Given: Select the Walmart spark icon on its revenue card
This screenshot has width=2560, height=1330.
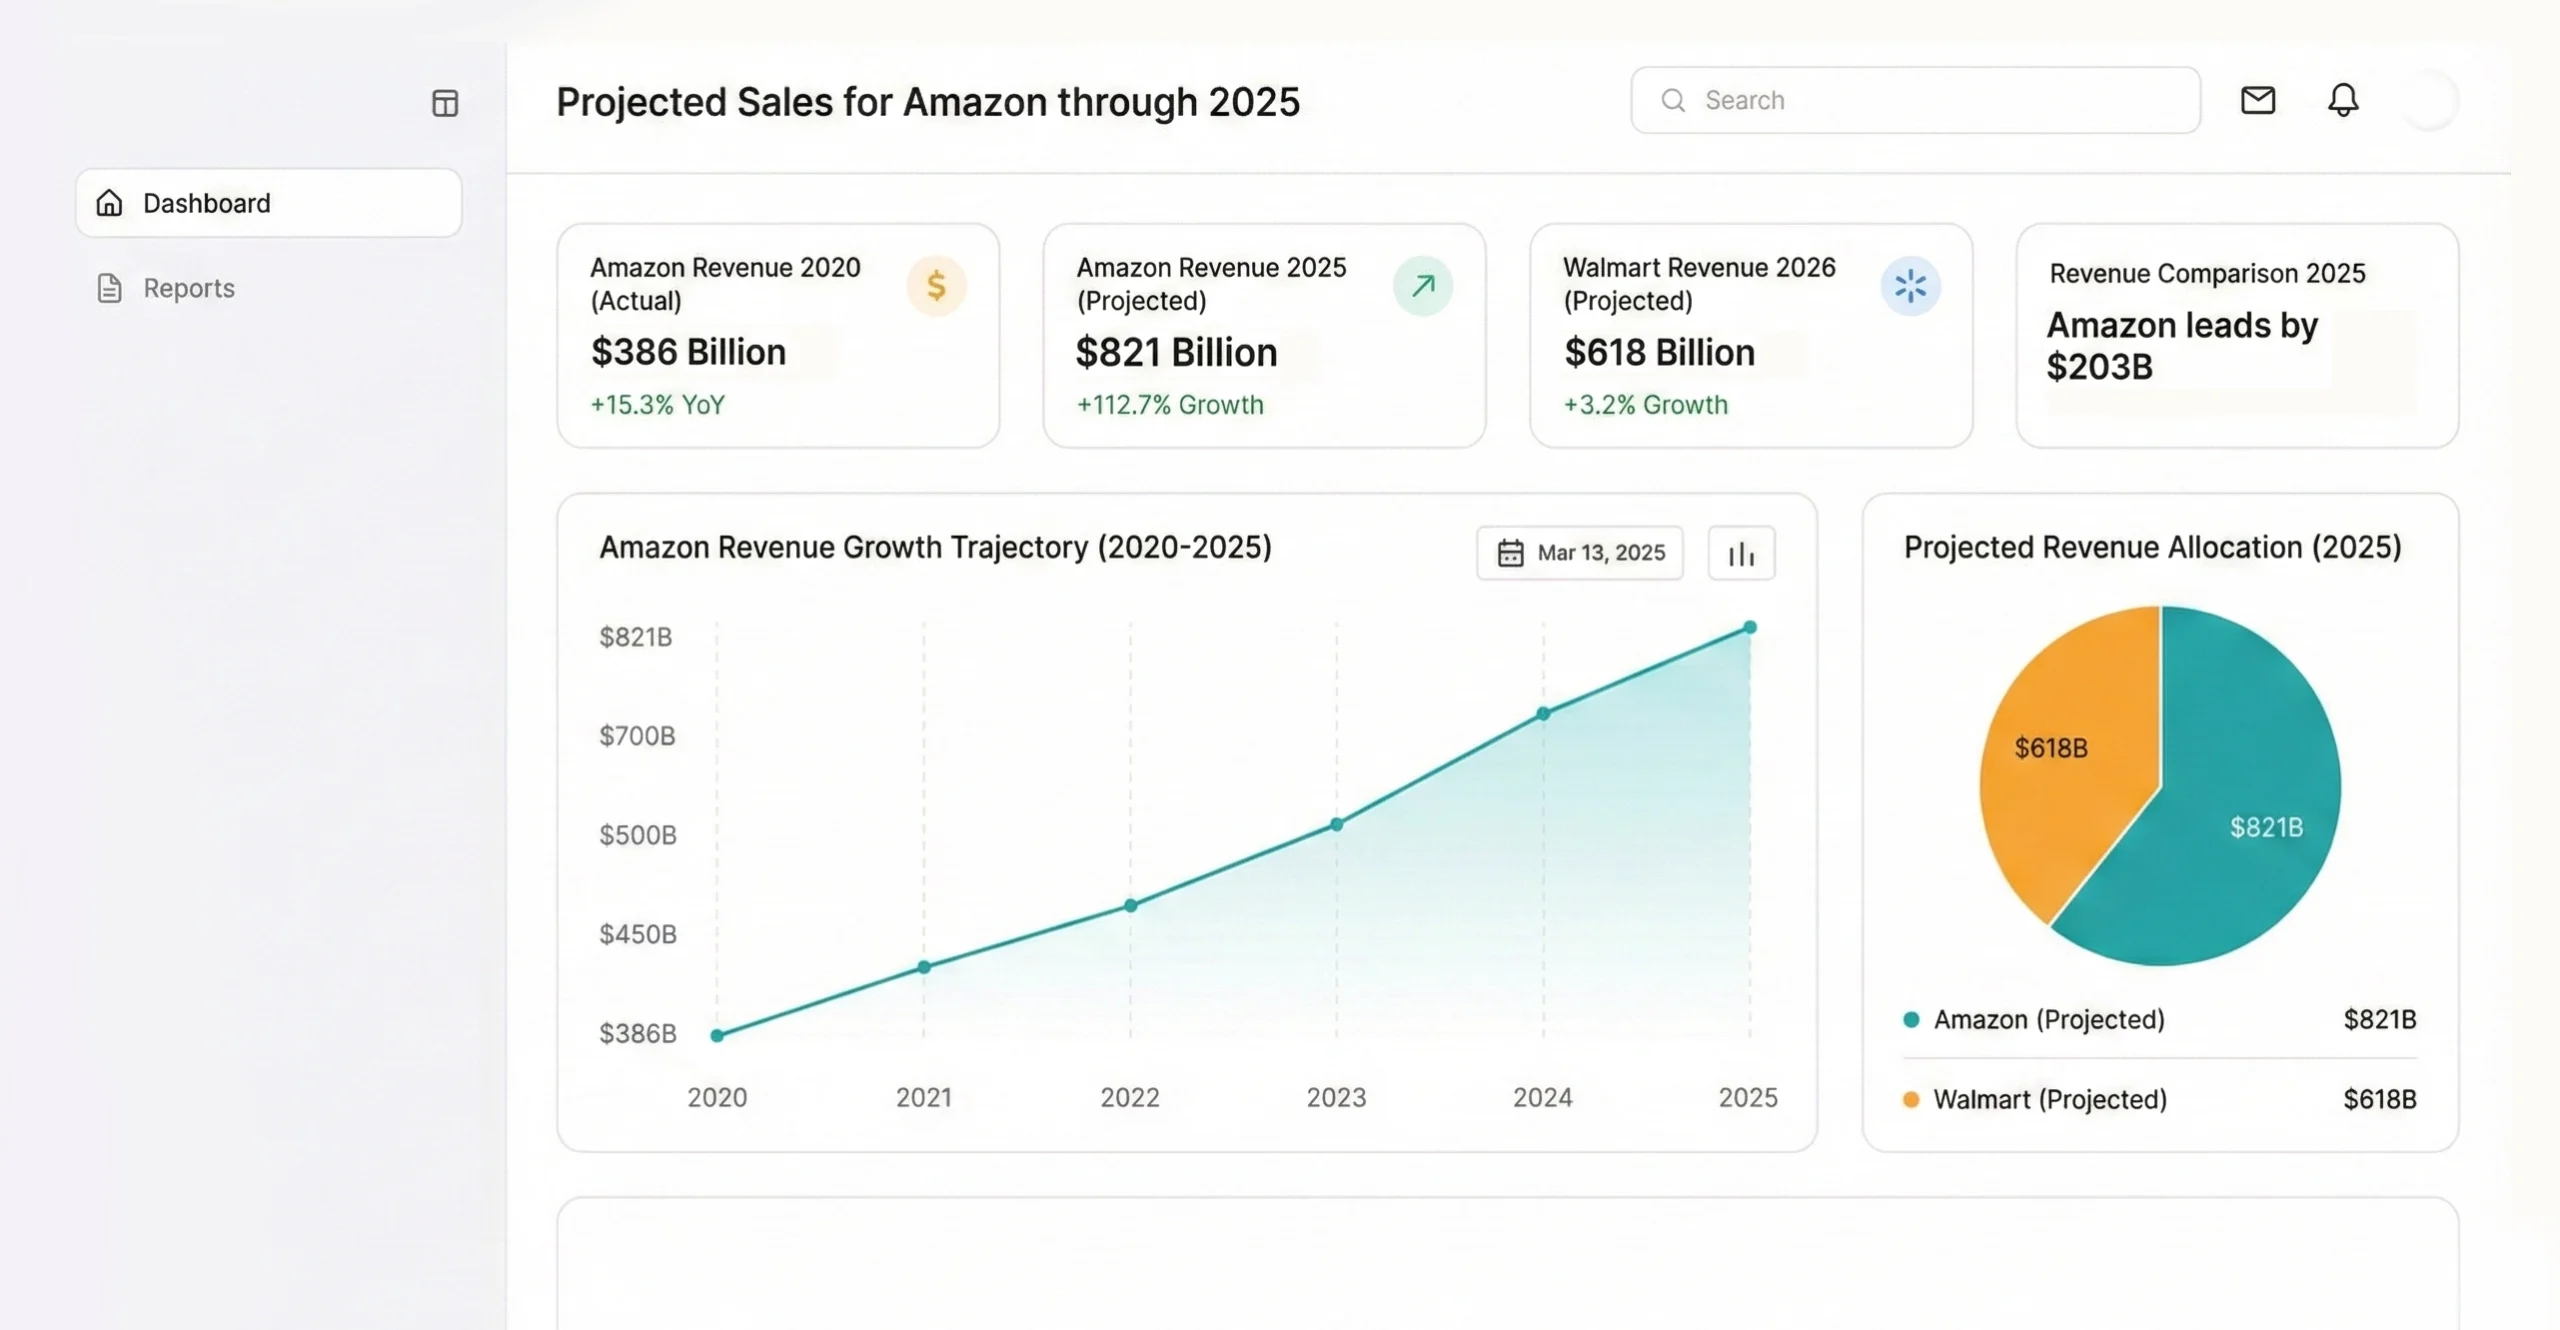Looking at the screenshot, I should [x=1910, y=286].
